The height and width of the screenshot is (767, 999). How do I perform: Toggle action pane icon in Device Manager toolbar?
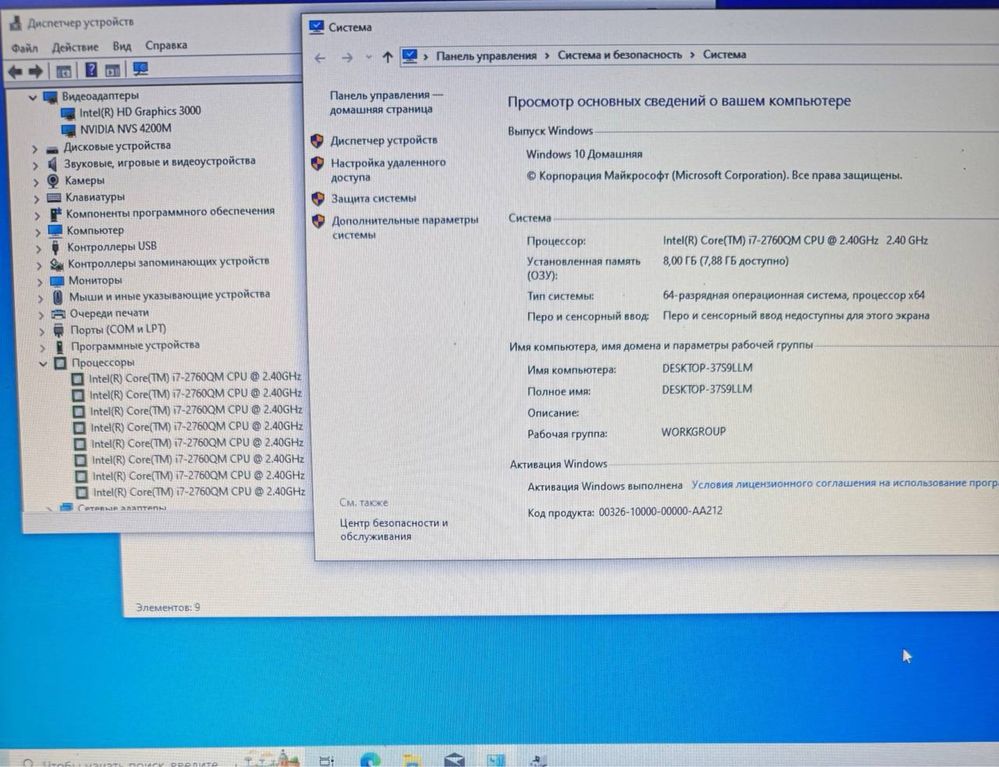(113, 70)
